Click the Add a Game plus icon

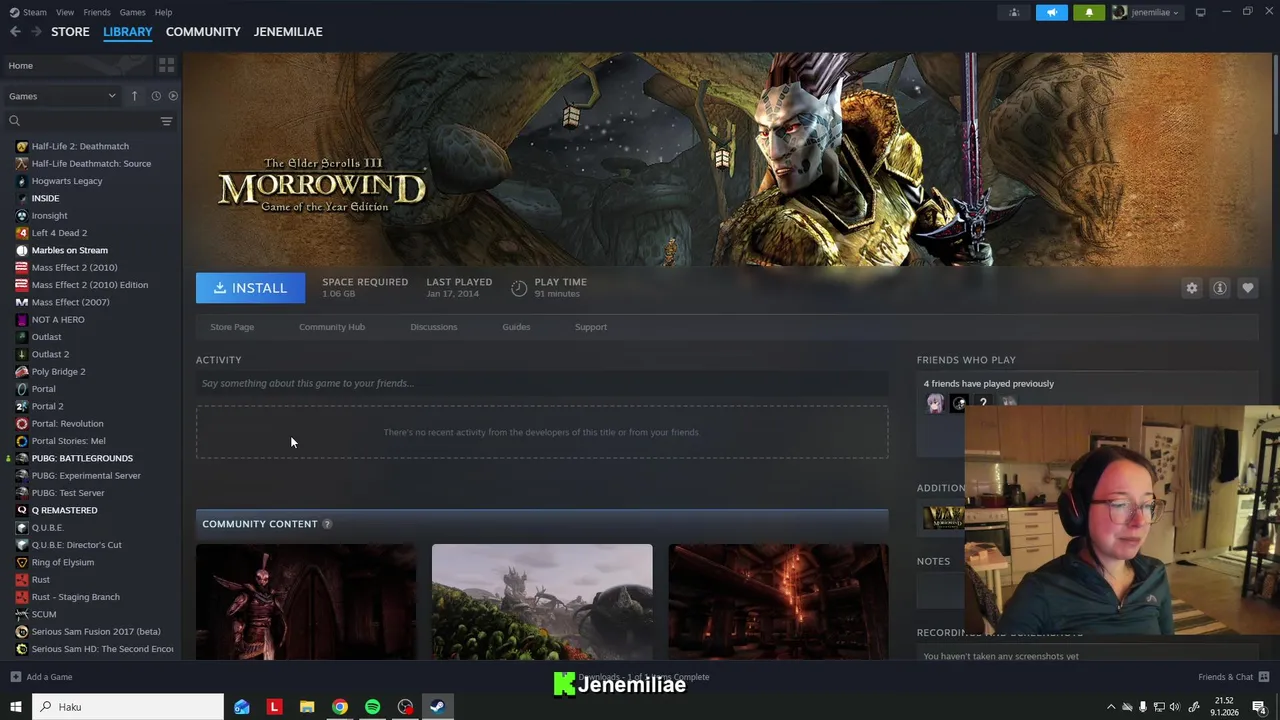click(15, 677)
